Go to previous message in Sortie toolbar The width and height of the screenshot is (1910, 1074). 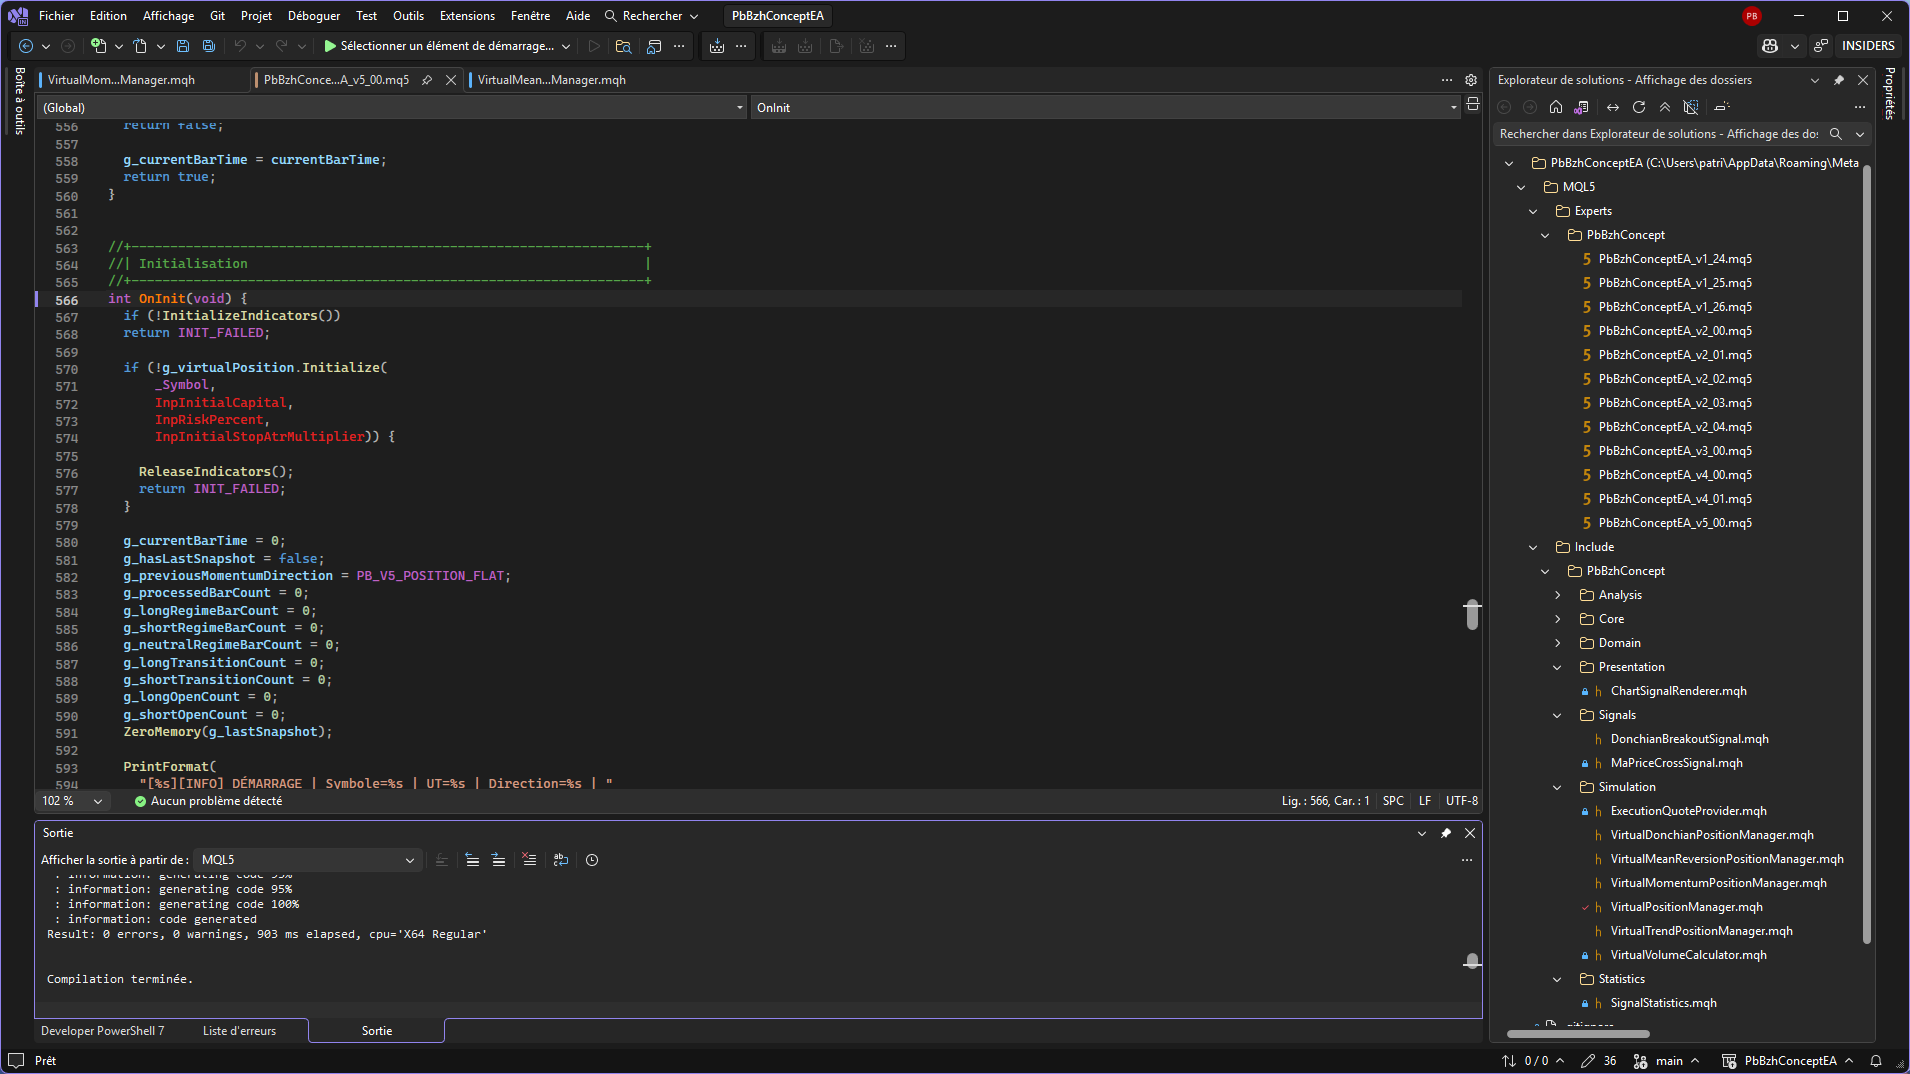[472, 860]
